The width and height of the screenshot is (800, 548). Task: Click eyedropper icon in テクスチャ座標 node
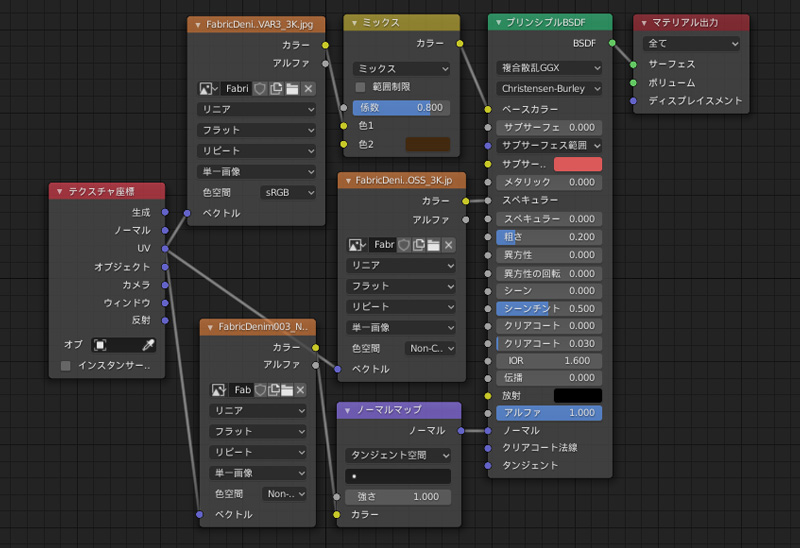click(x=149, y=344)
